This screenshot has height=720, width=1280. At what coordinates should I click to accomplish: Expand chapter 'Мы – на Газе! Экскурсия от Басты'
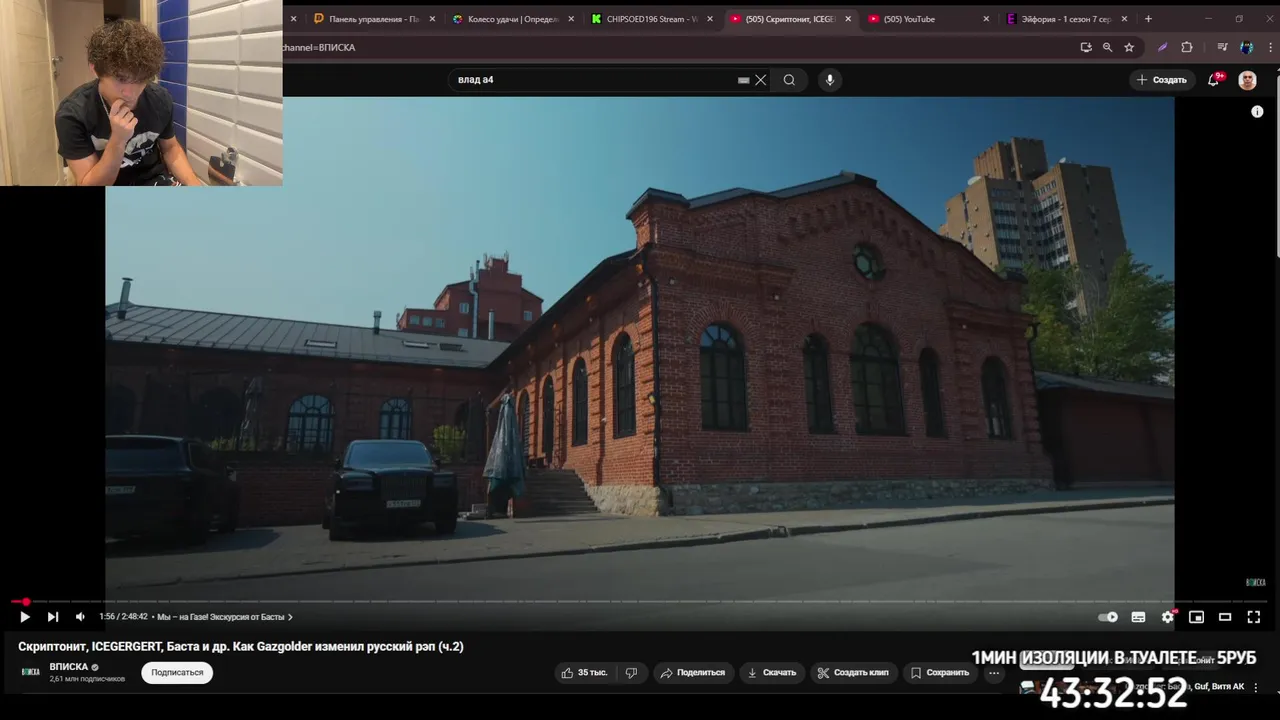pos(224,617)
